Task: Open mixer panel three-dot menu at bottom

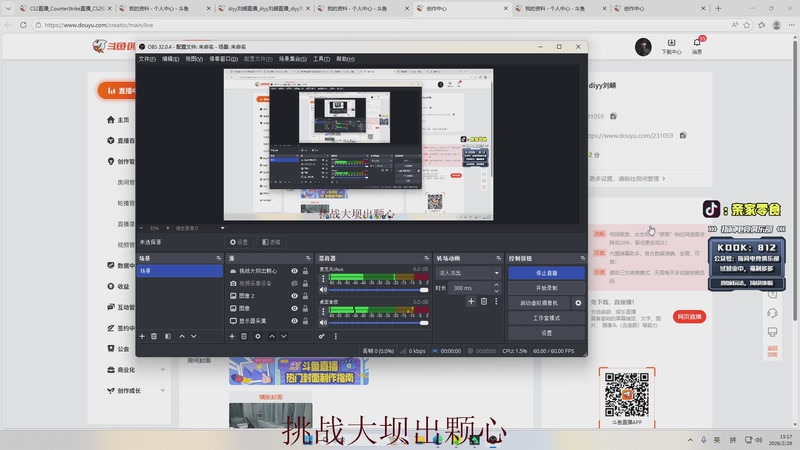Action: tap(335, 336)
